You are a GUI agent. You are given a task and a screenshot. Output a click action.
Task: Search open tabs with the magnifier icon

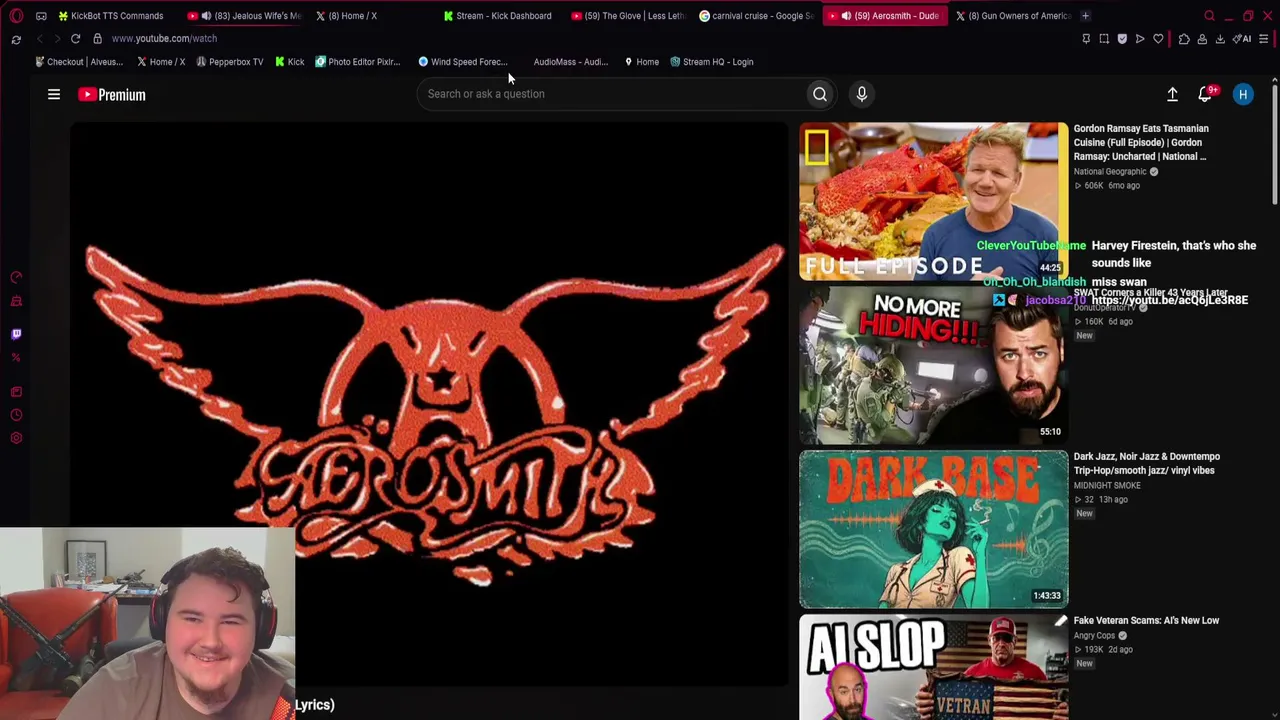coord(1209,16)
